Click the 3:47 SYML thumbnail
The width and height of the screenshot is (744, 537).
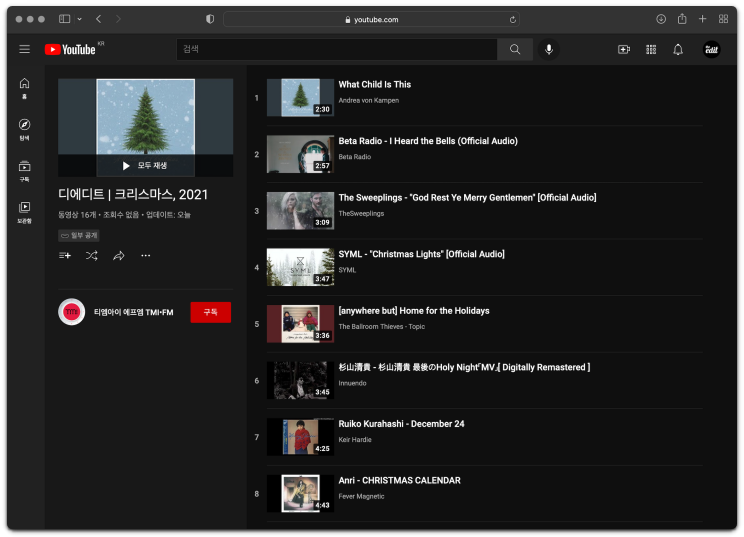coord(300,267)
